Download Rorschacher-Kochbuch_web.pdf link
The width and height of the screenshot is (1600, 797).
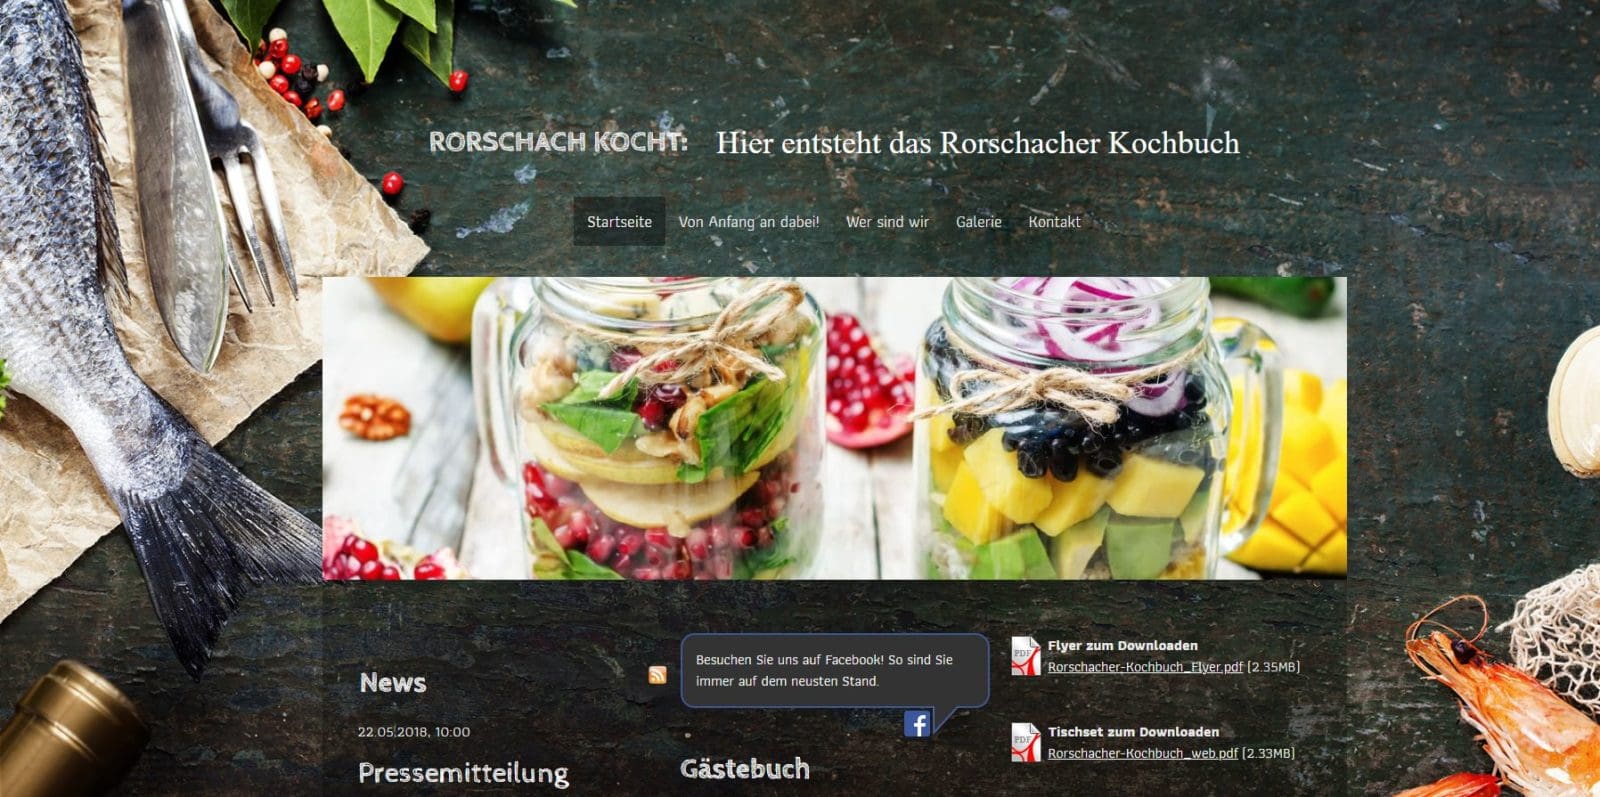coord(1142,753)
